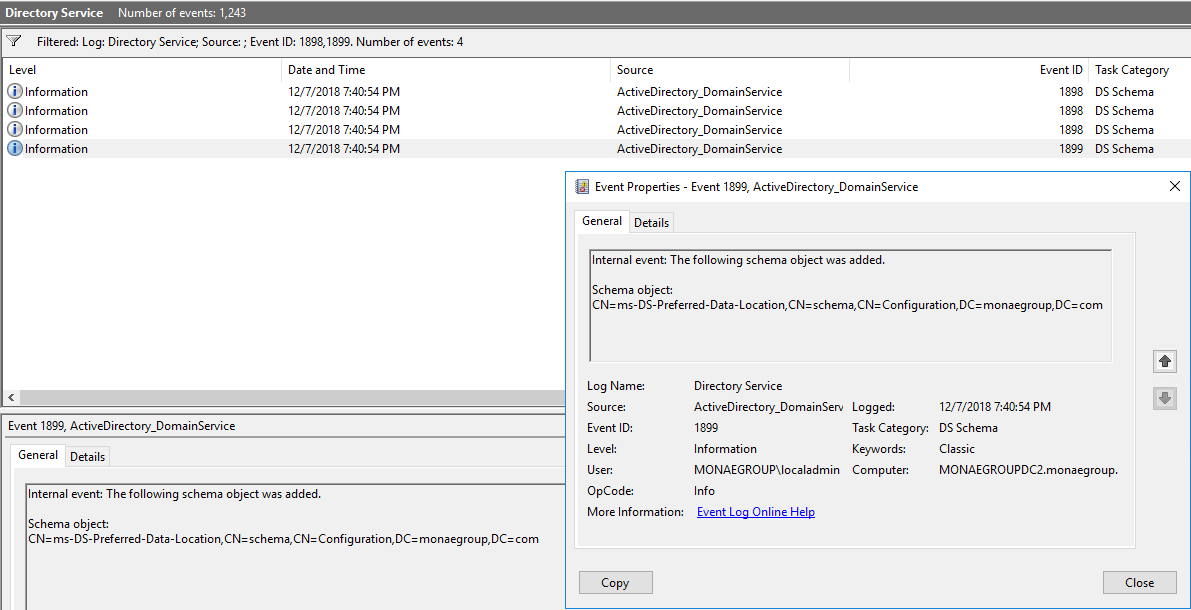Click the information icon of Event 1899 row
Image resolution: width=1191 pixels, height=610 pixels.
coord(15,148)
